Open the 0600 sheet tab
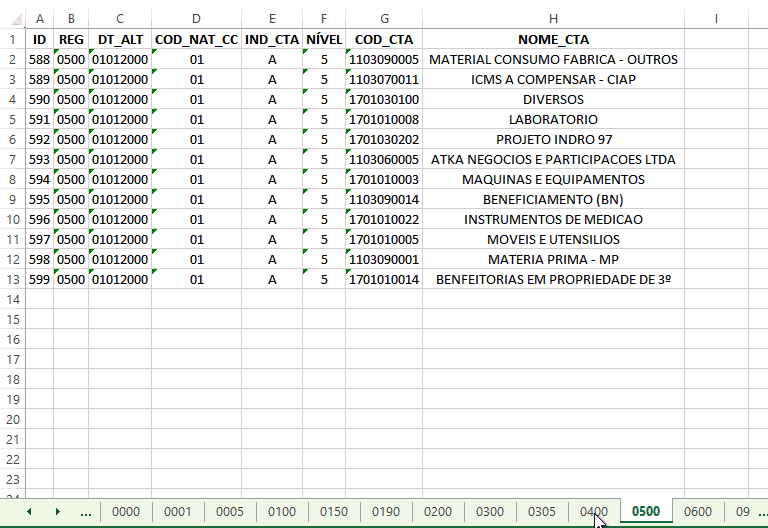This screenshot has width=768, height=528. point(698,512)
